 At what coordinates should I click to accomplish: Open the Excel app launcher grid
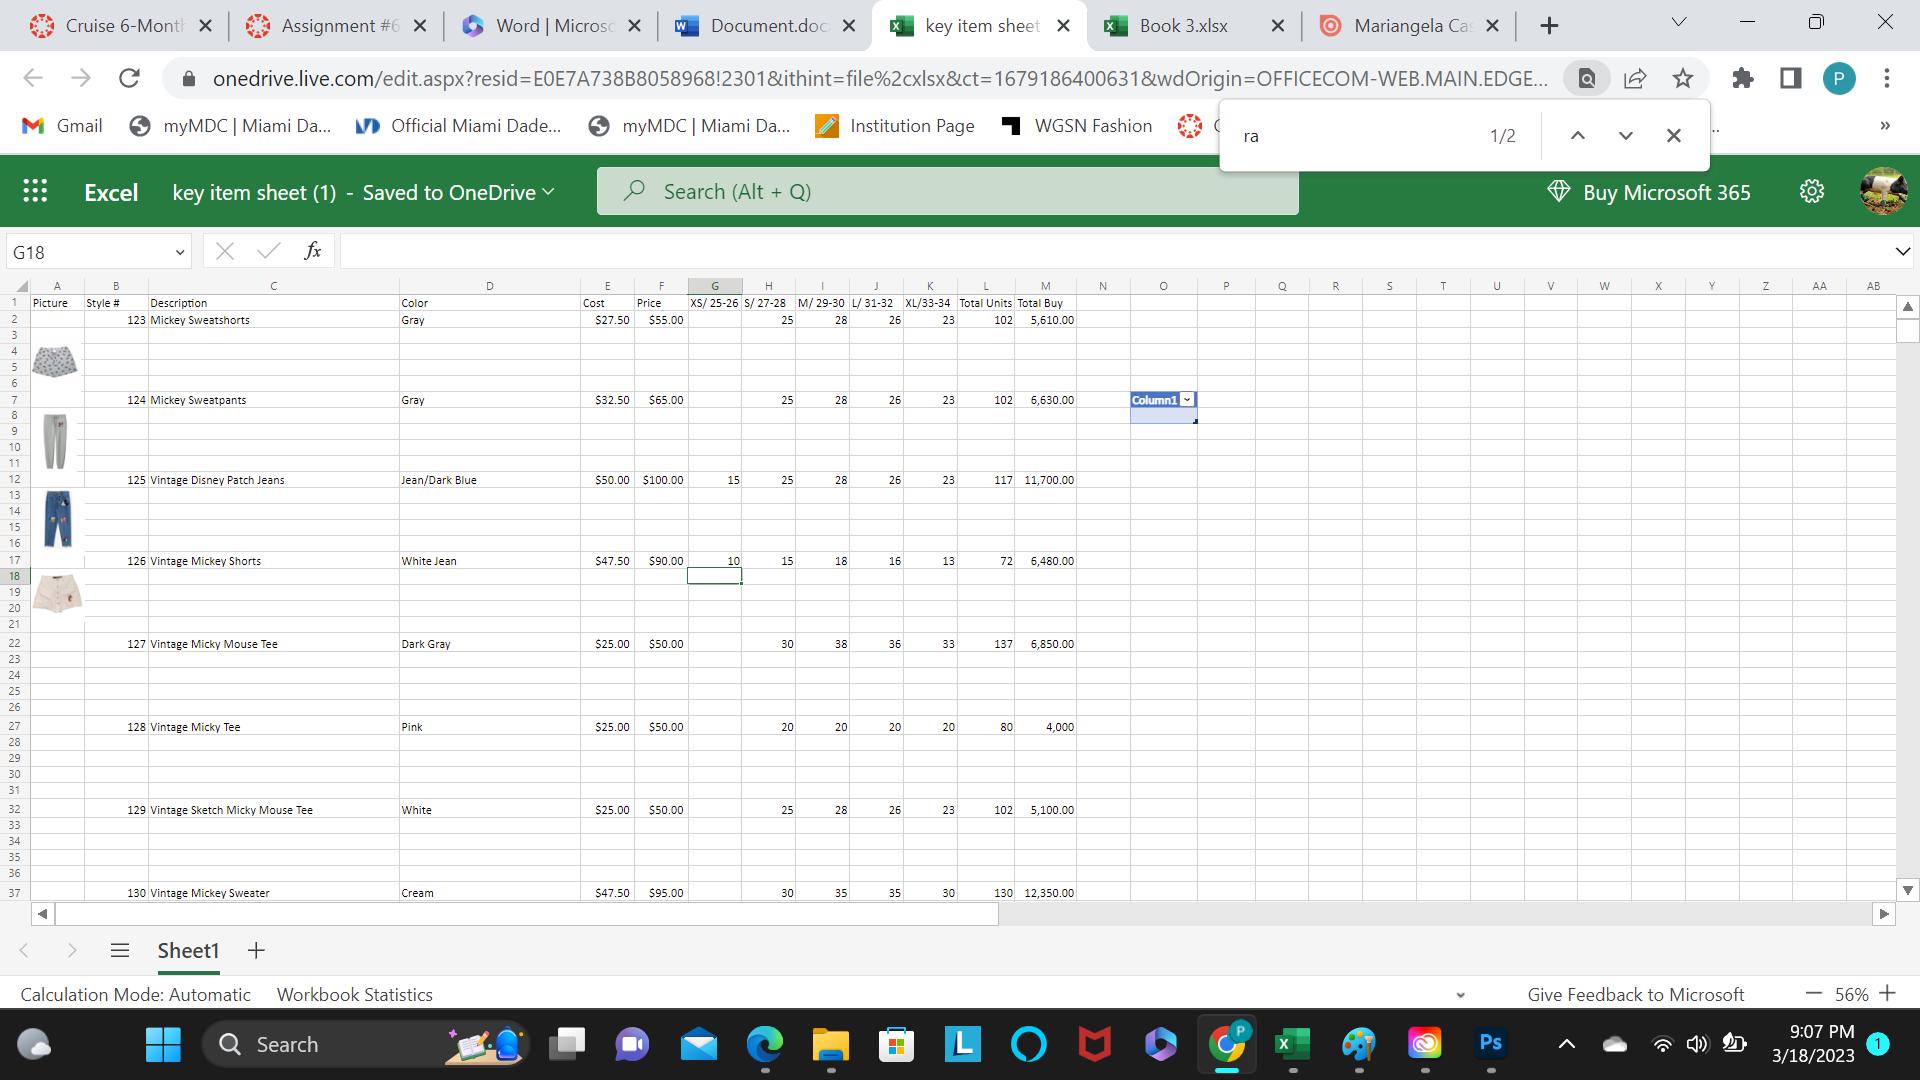[x=35, y=192]
